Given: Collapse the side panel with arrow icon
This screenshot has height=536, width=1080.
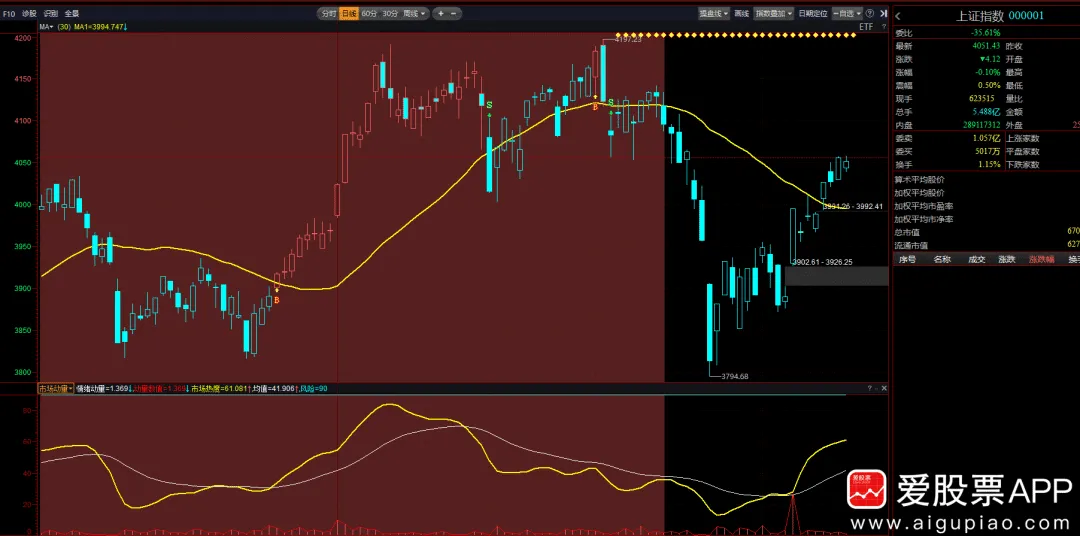Looking at the screenshot, I should click(883, 13).
